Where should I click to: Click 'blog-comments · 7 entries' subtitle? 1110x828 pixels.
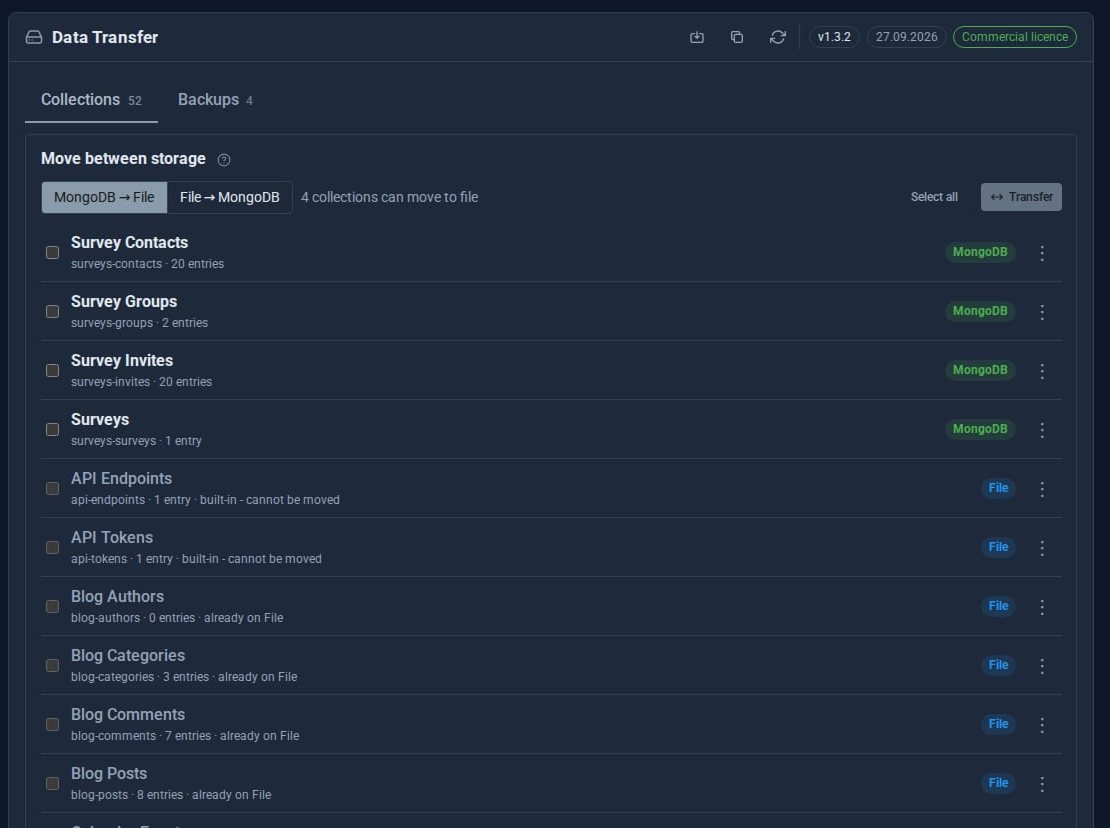[x=141, y=736]
